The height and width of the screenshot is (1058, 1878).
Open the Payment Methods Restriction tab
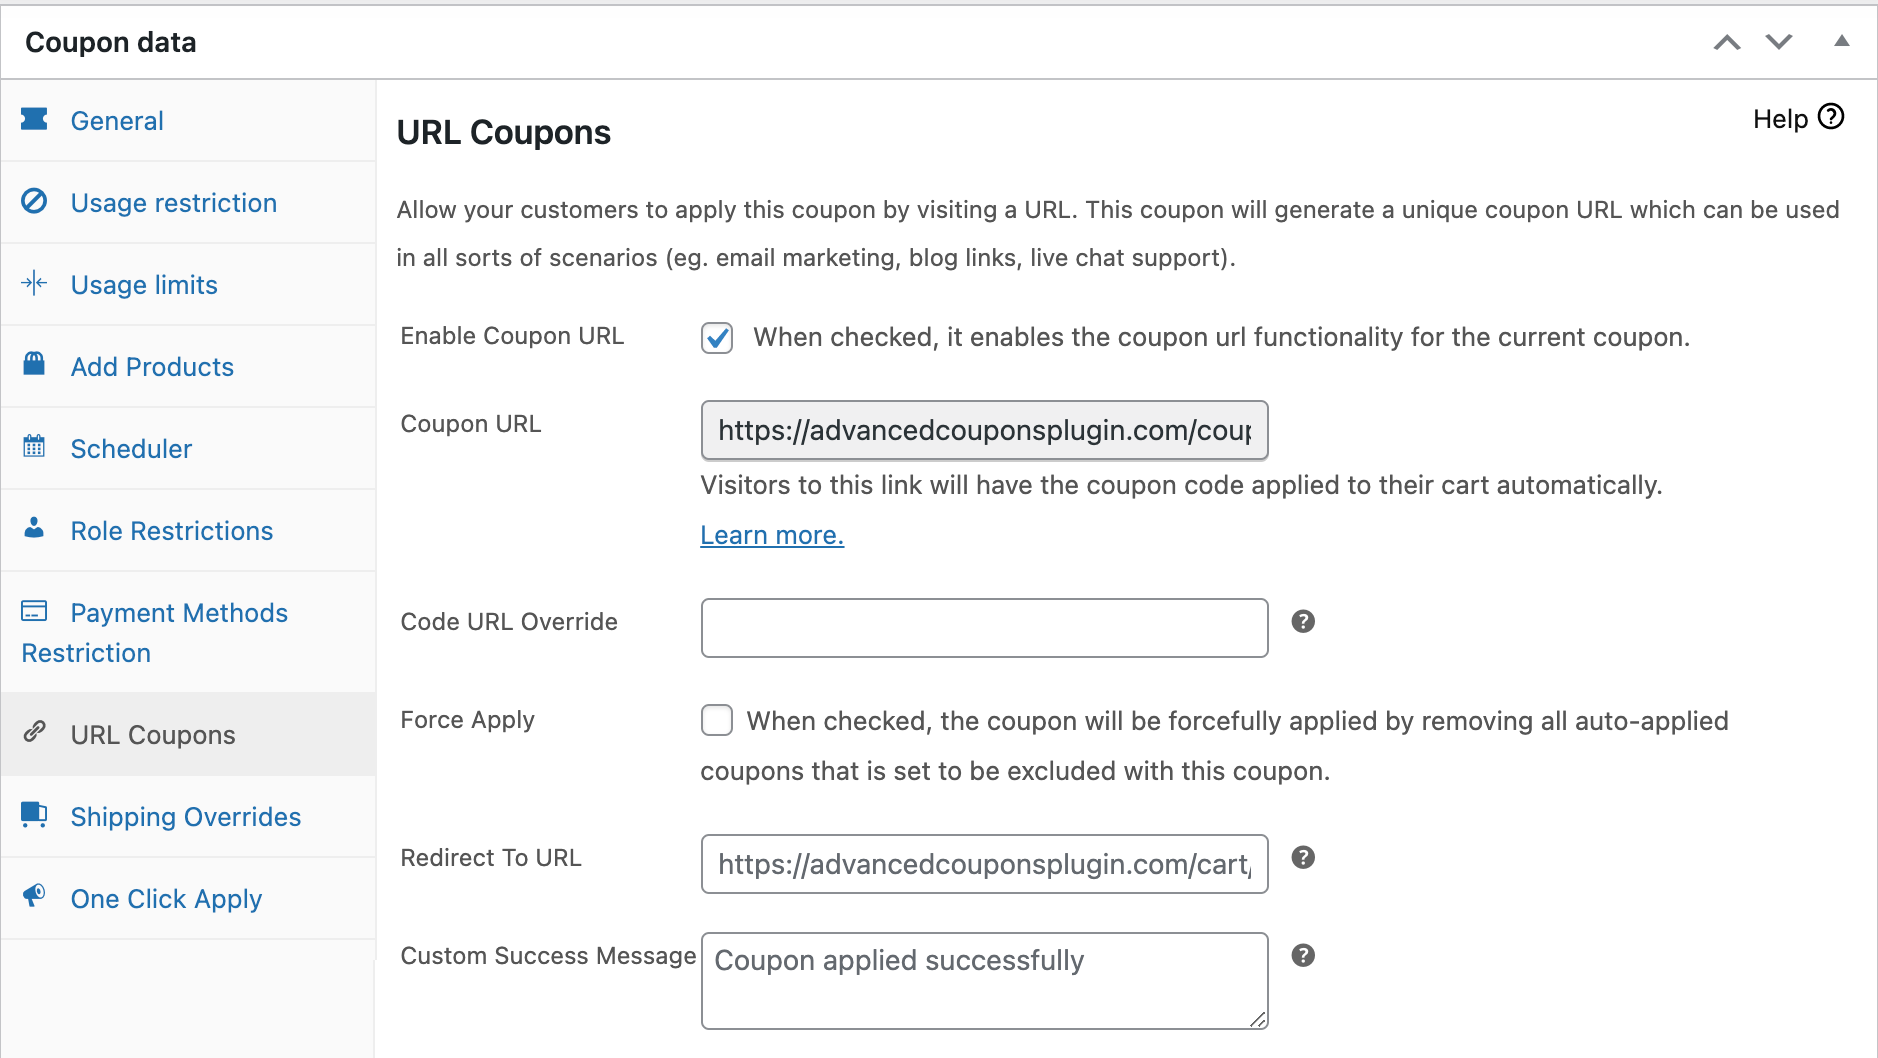point(178,613)
